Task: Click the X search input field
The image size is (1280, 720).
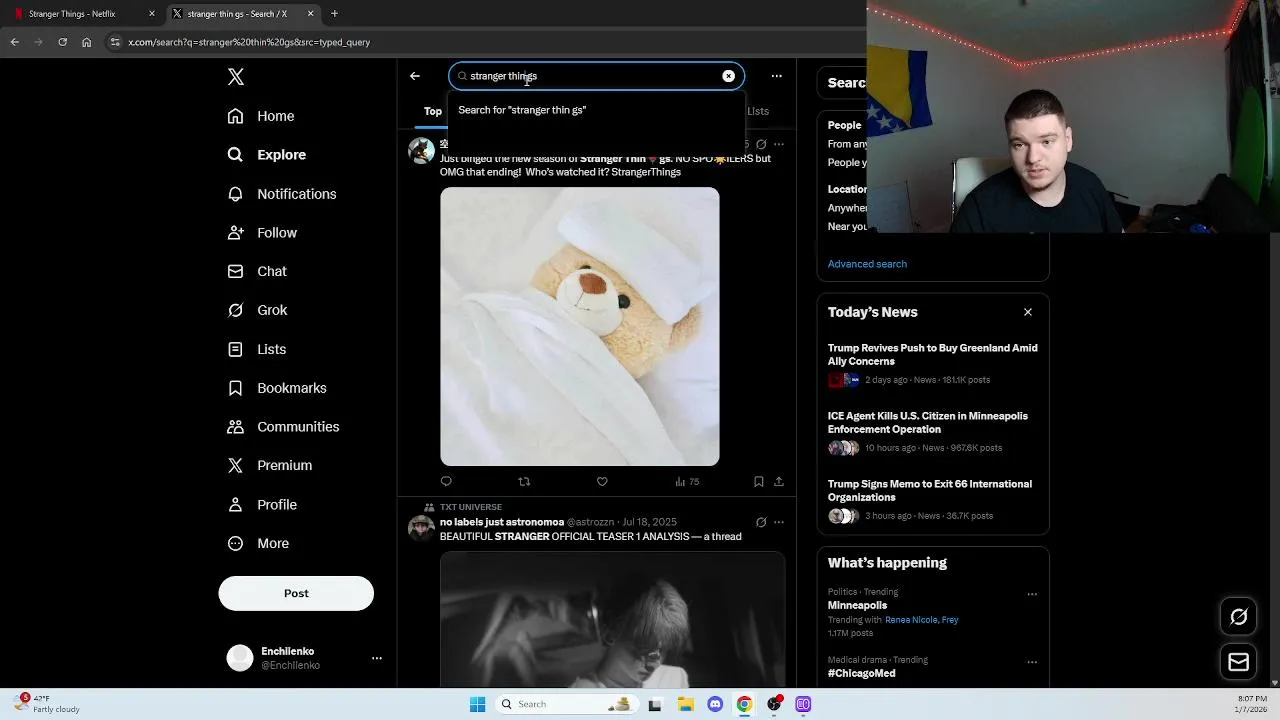Action: click(x=594, y=76)
